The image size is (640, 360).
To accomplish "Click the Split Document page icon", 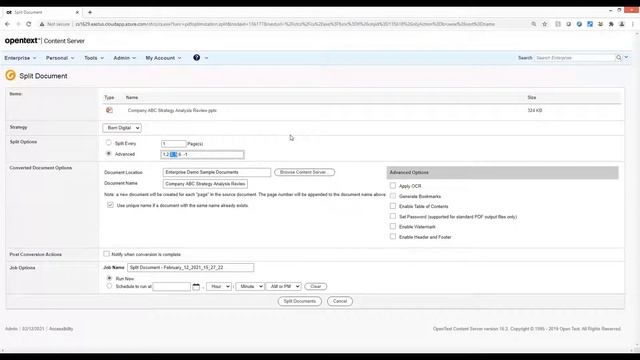I will [x=11, y=76].
